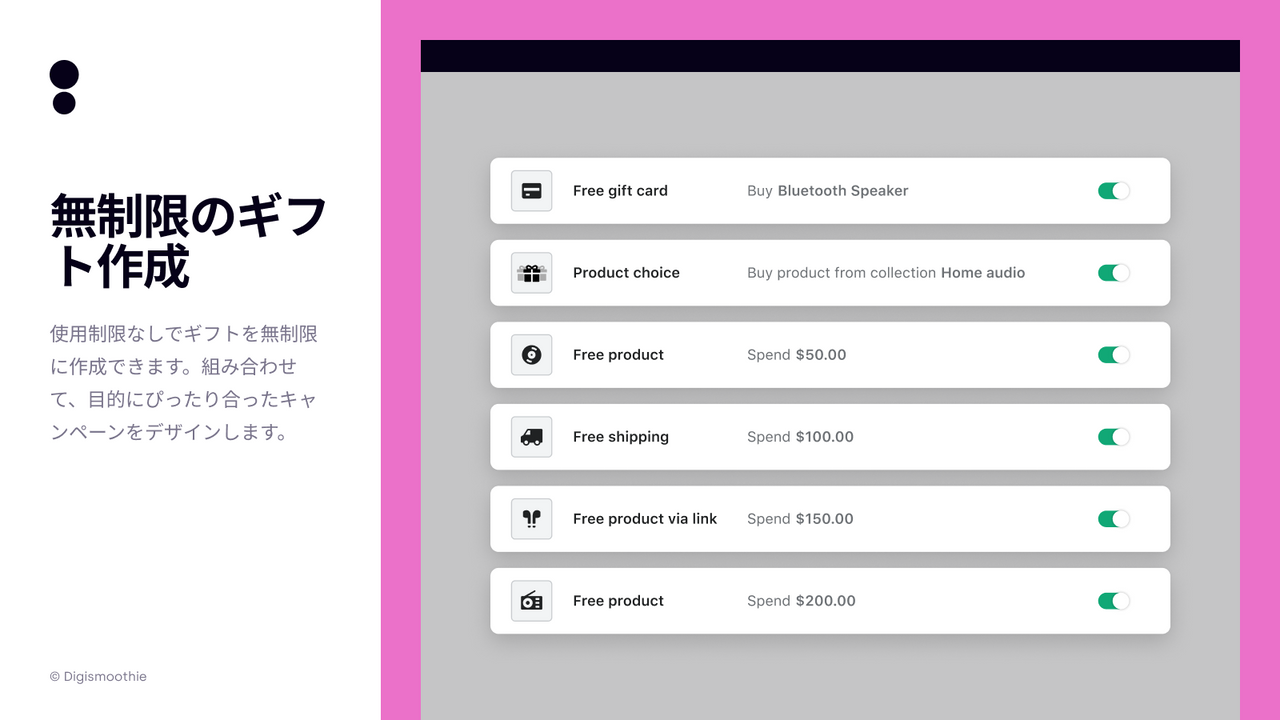
Task: Toggle the Spend $50.00 free product switch
Action: click(x=1114, y=355)
